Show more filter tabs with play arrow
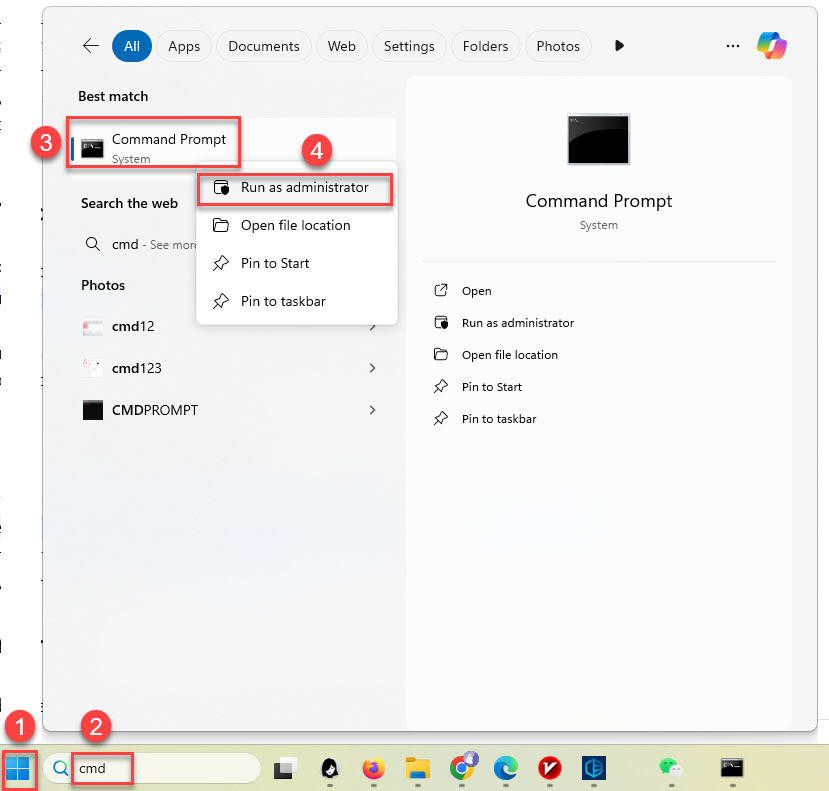This screenshot has height=791, width=829. (619, 46)
